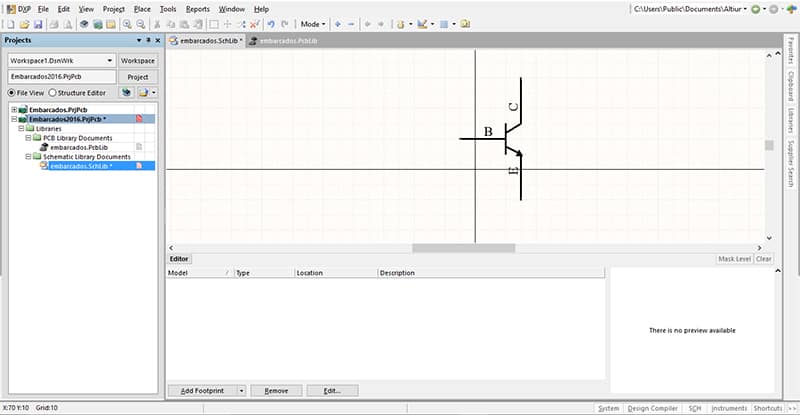Click the Remove part minus icon
The height and width of the screenshot is (415, 800).
[350, 23]
